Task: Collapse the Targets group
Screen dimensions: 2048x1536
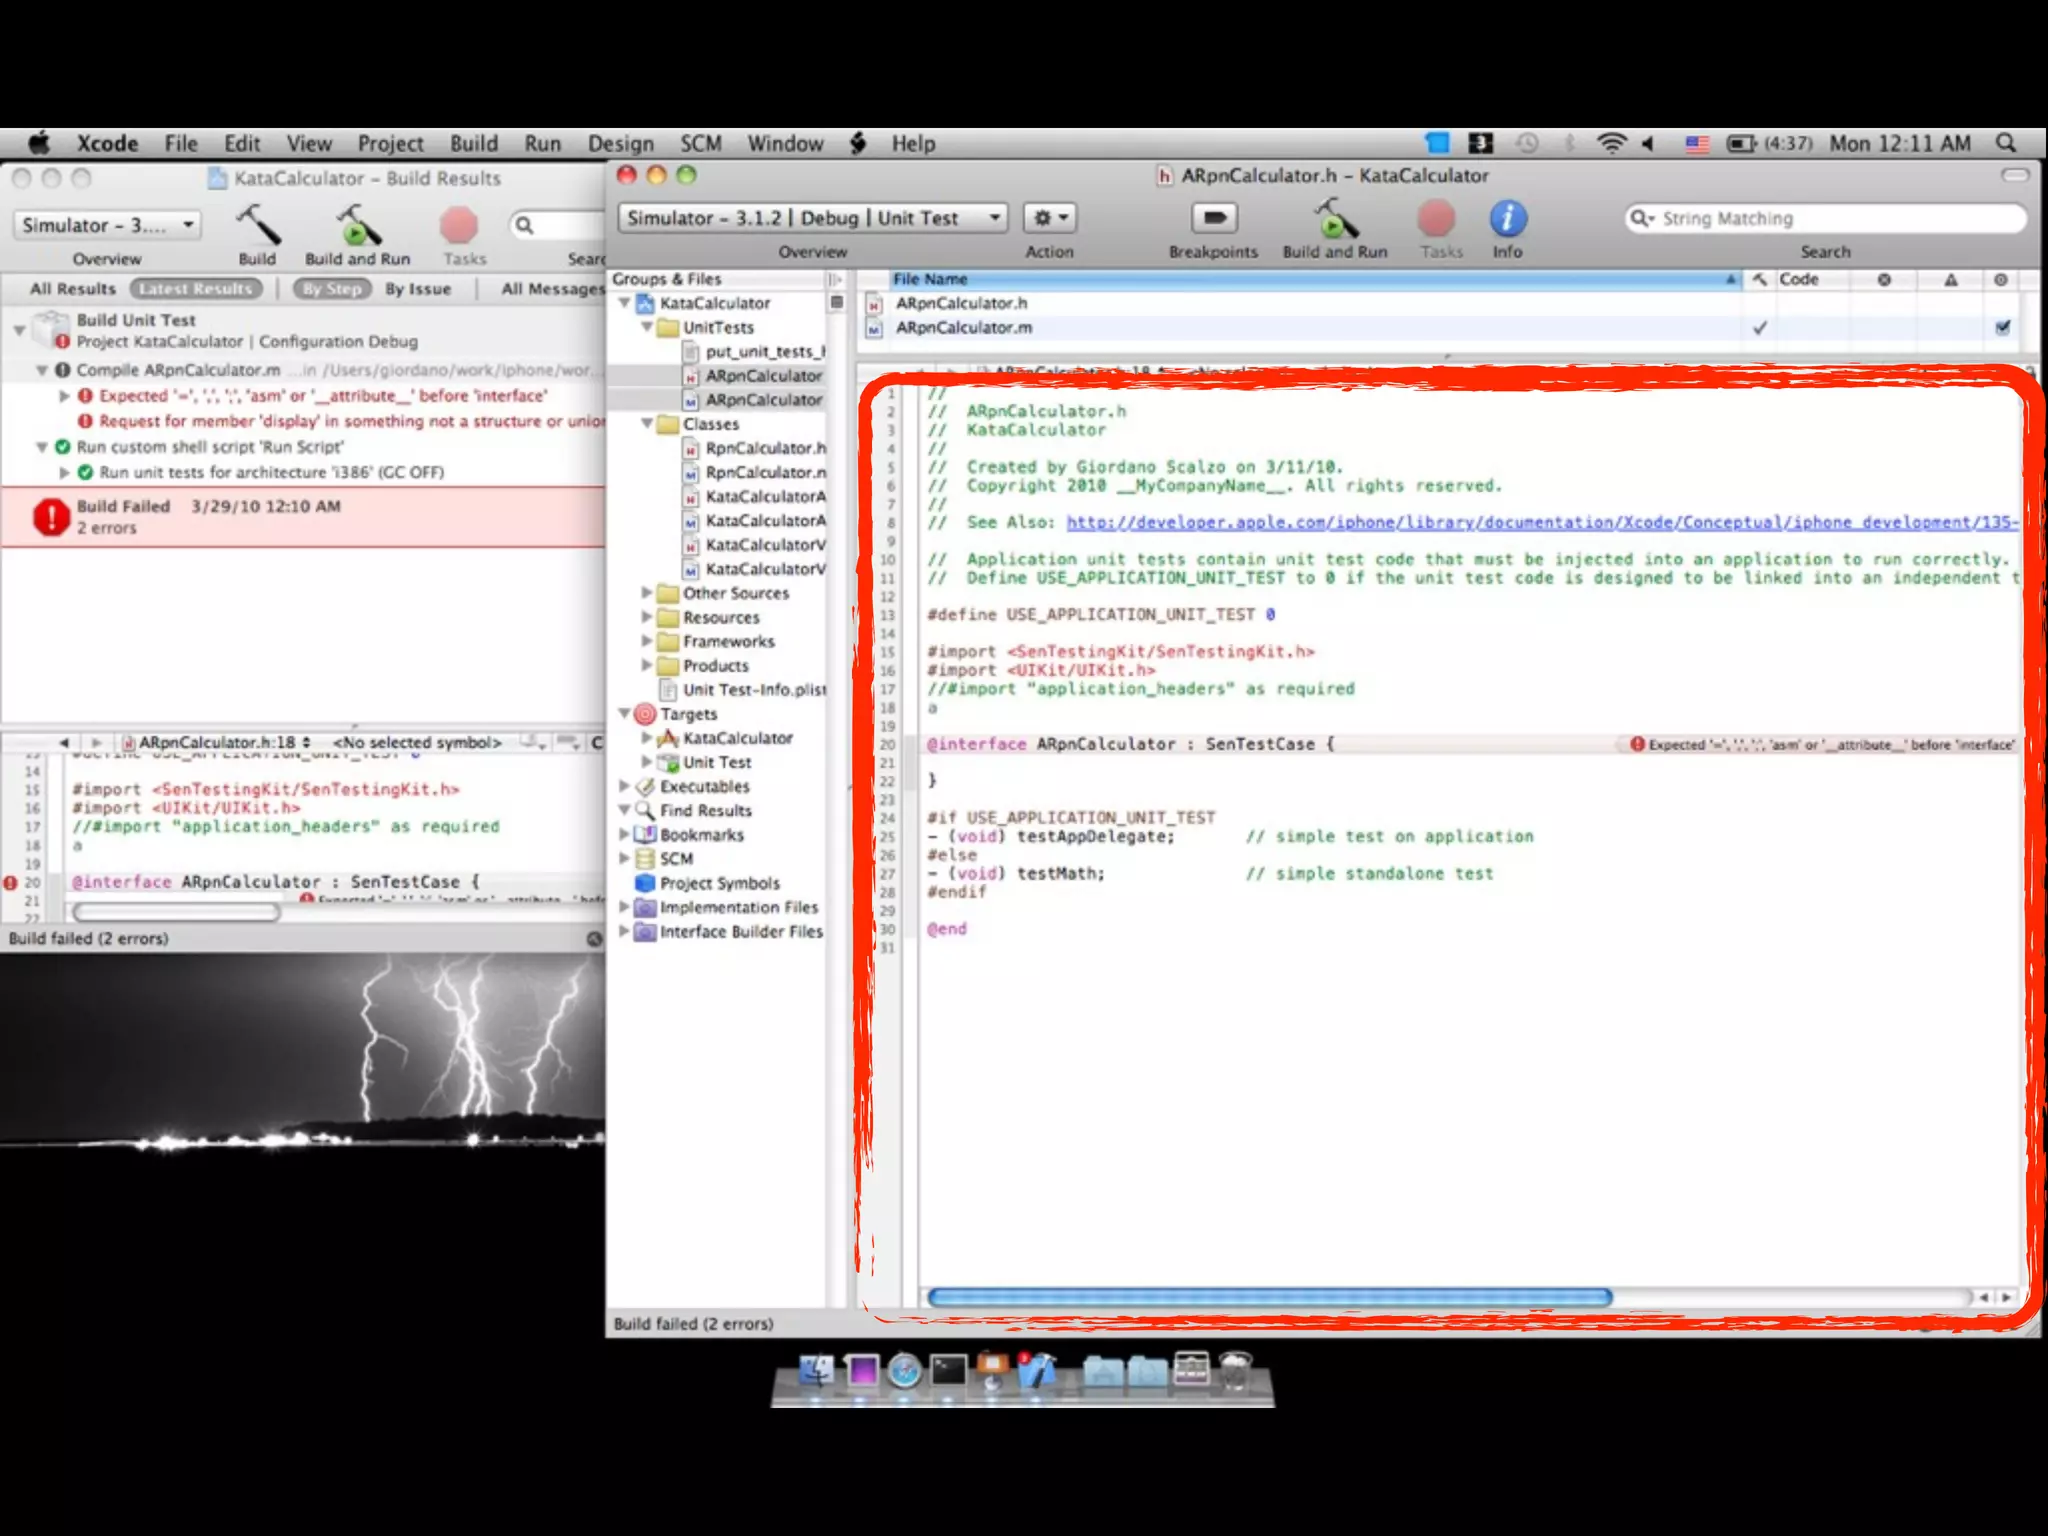Action: coord(624,714)
